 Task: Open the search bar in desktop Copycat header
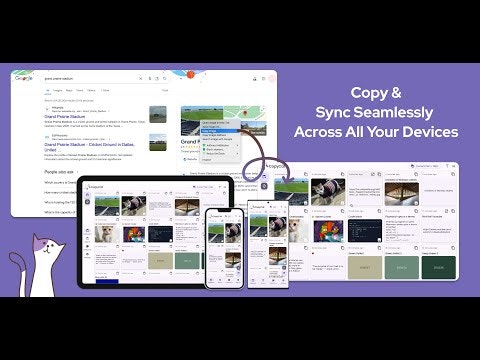(x=425, y=166)
